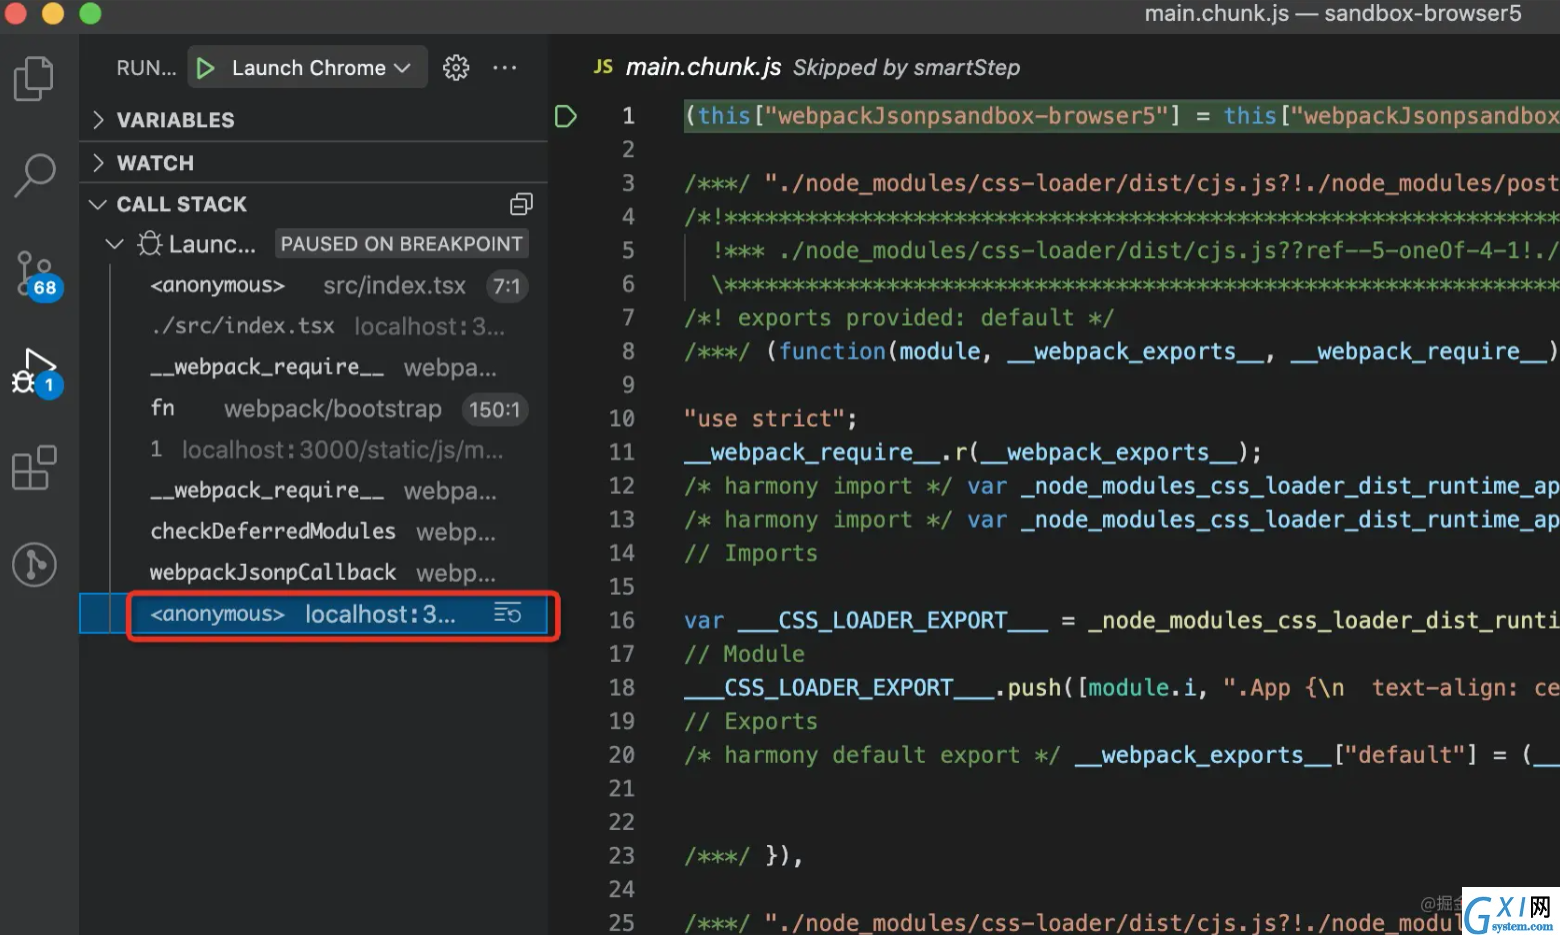Click the bug icon beside Launc... session
1560x935 pixels.
(x=150, y=243)
